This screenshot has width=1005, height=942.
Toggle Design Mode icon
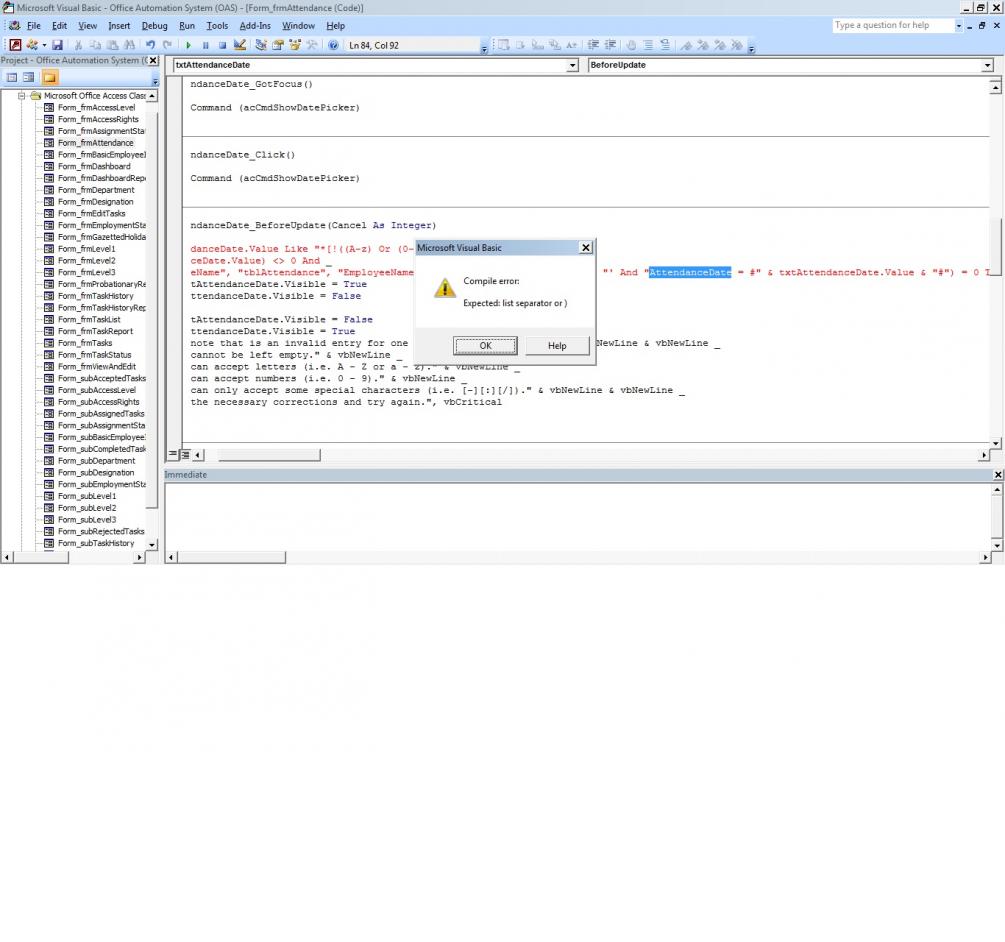[x=240, y=45]
